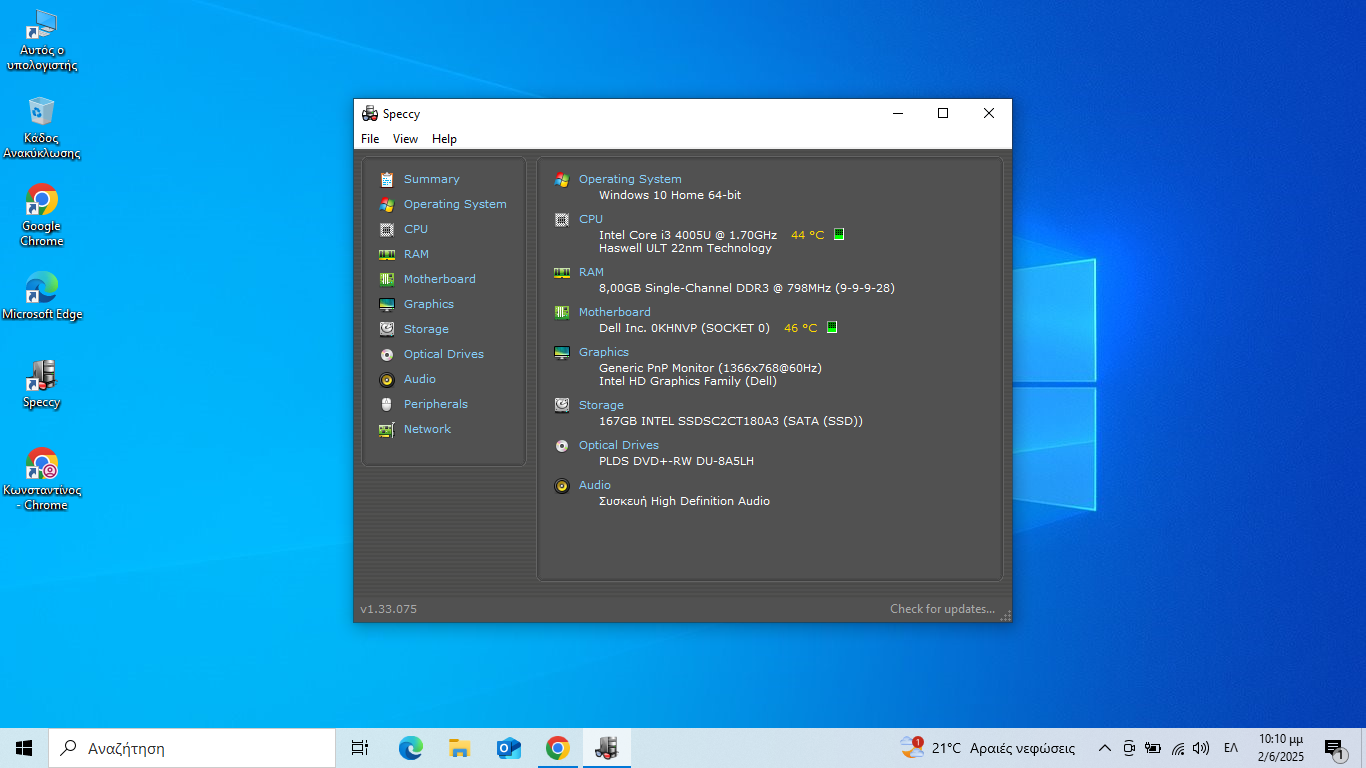
Task: Click the RAM heading link in summary
Action: coord(591,272)
